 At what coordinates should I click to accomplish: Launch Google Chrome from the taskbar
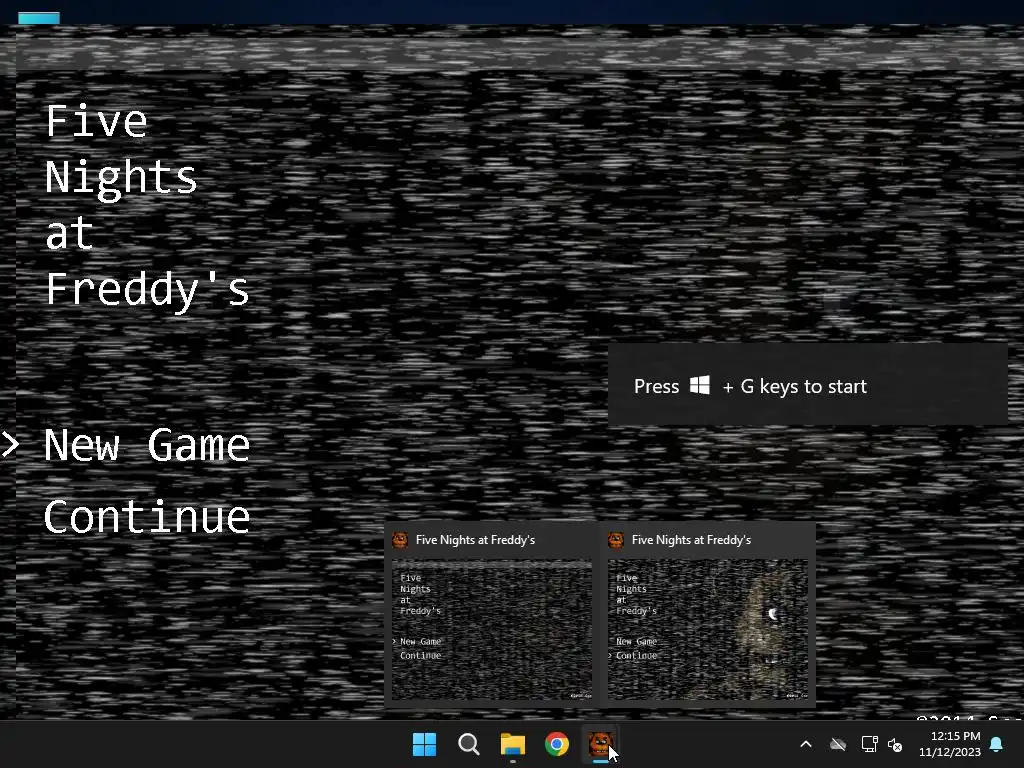tap(557, 744)
